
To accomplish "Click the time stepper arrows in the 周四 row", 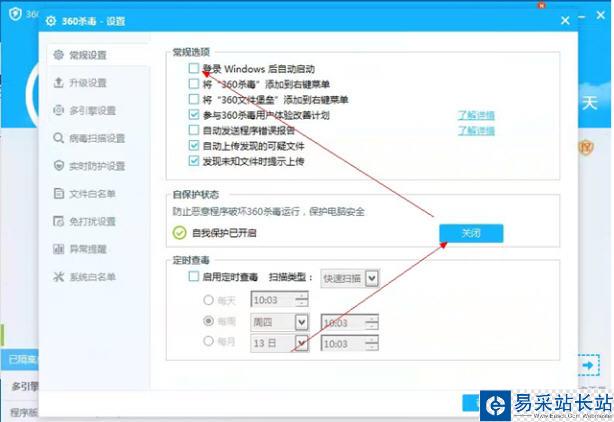I will click(x=372, y=323).
